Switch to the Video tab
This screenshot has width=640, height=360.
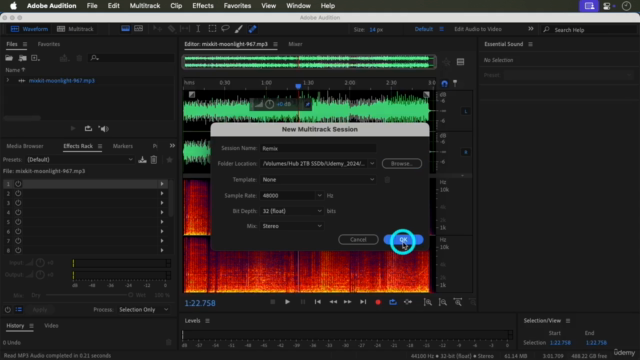51,326
